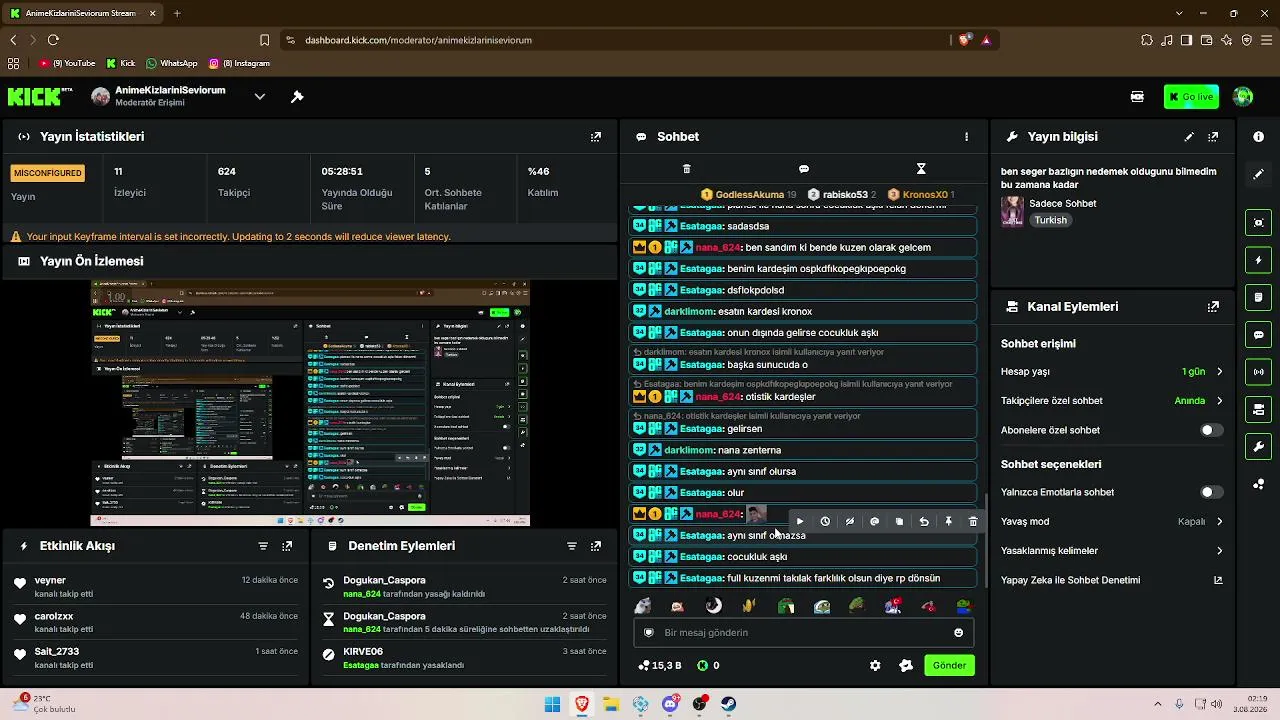Open Hesap yaşı setting
Viewport: 1280px width, 720px height.
click(x=1111, y=372)
